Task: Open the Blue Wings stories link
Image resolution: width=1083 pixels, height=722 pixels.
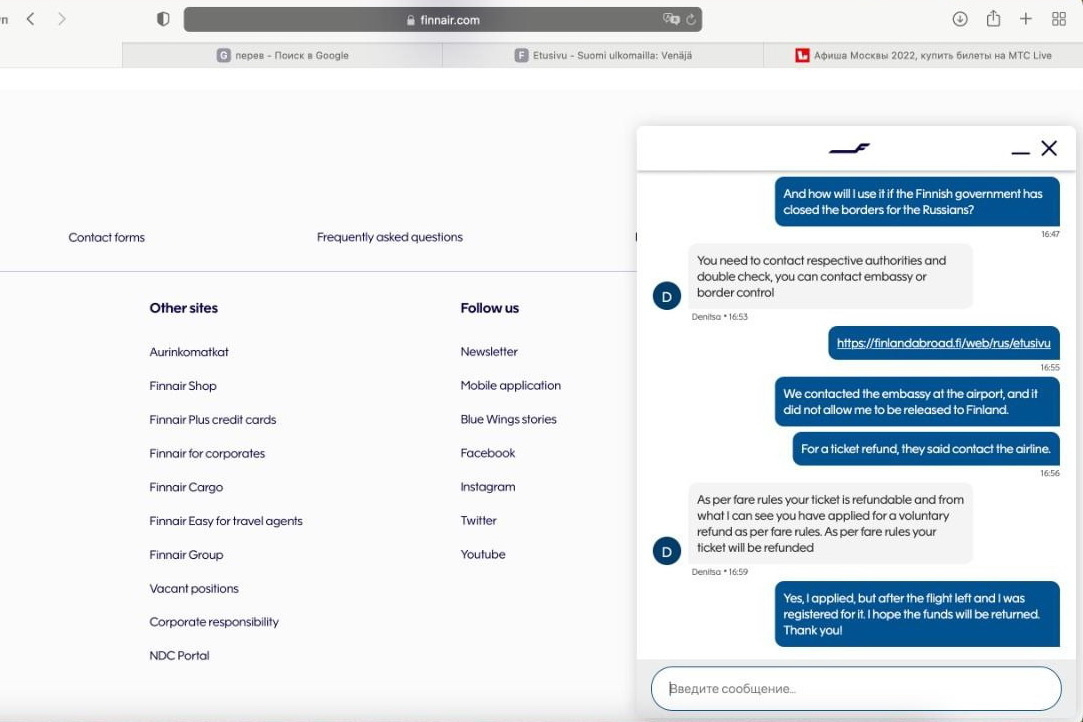Action: (508, 419)
